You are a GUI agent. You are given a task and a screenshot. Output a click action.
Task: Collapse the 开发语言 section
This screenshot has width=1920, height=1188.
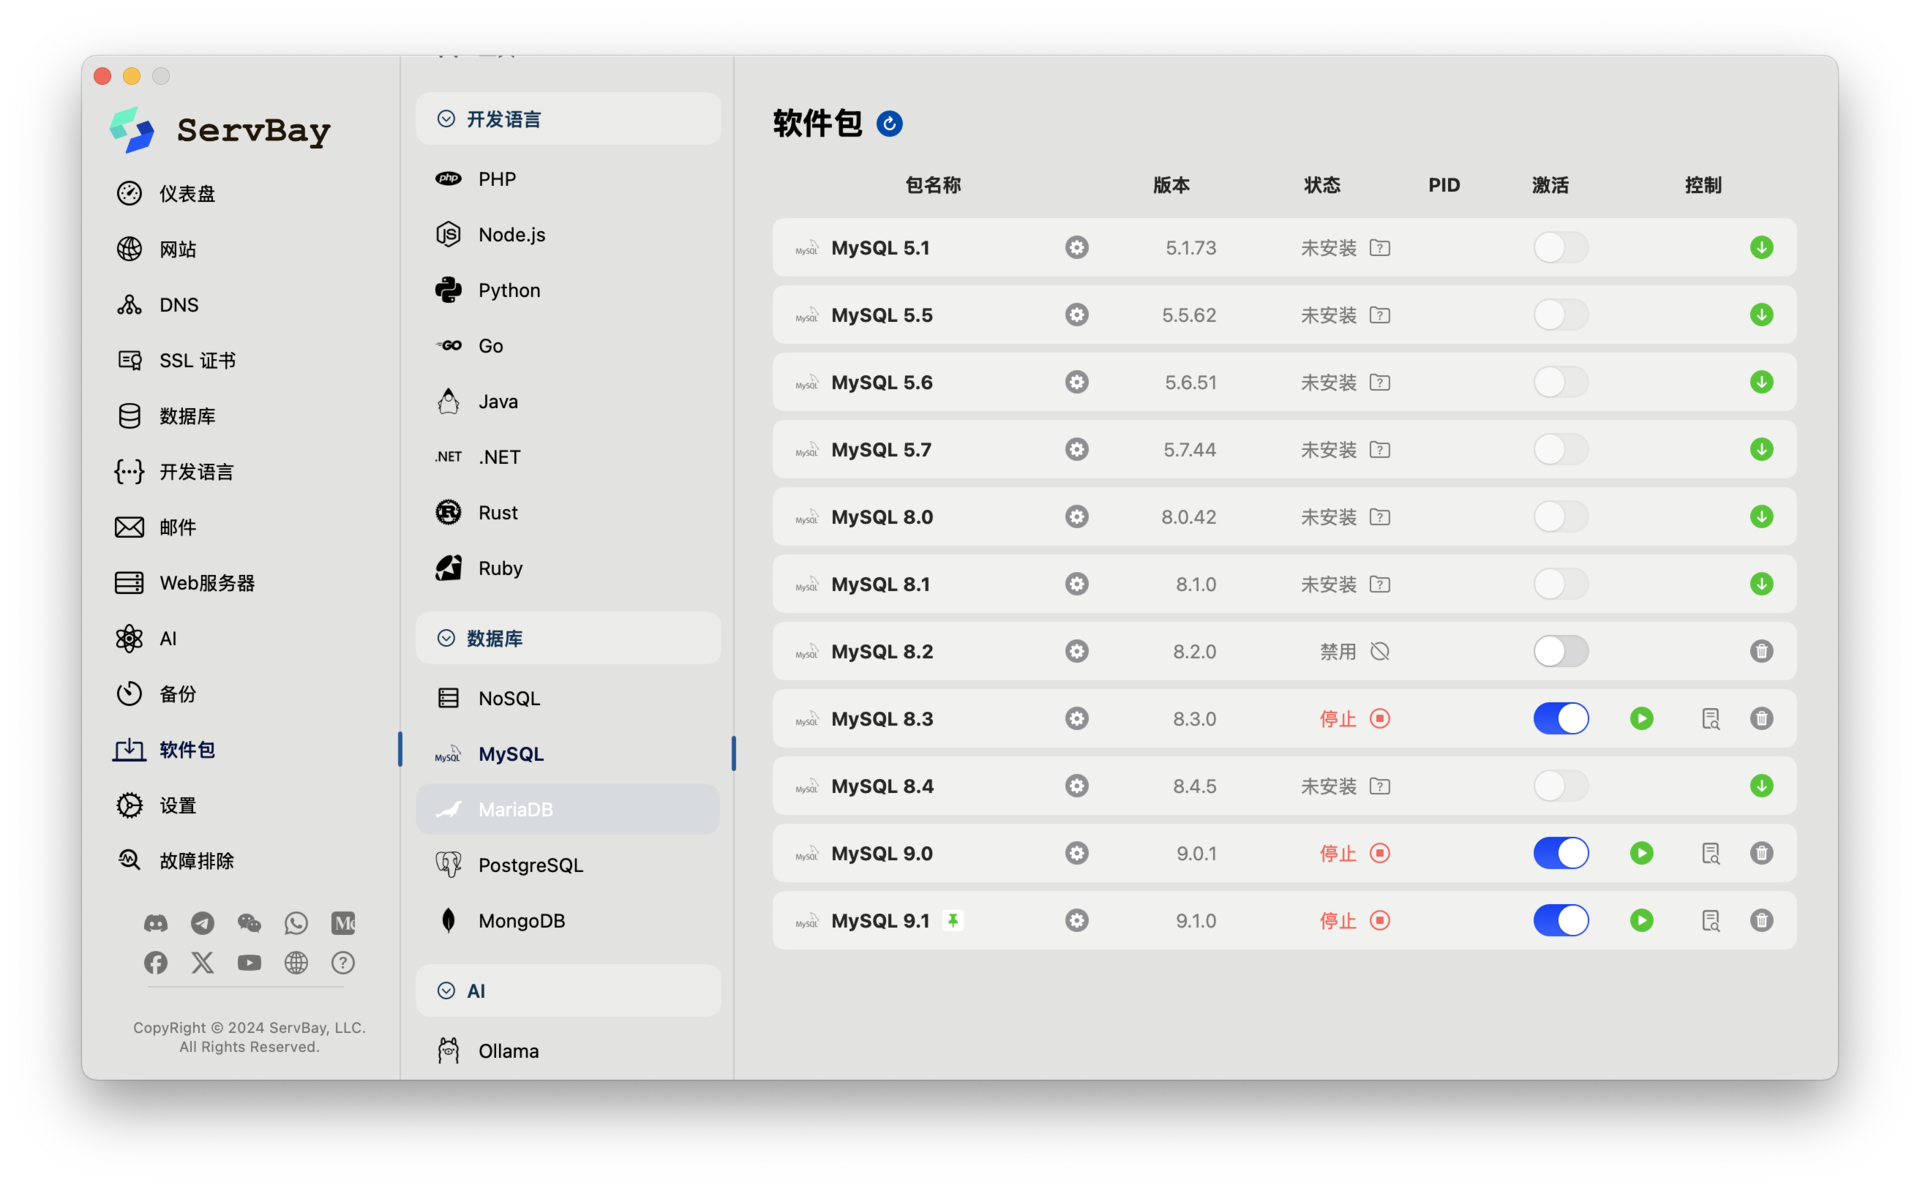pyautogui.click(x=568, y=119)
